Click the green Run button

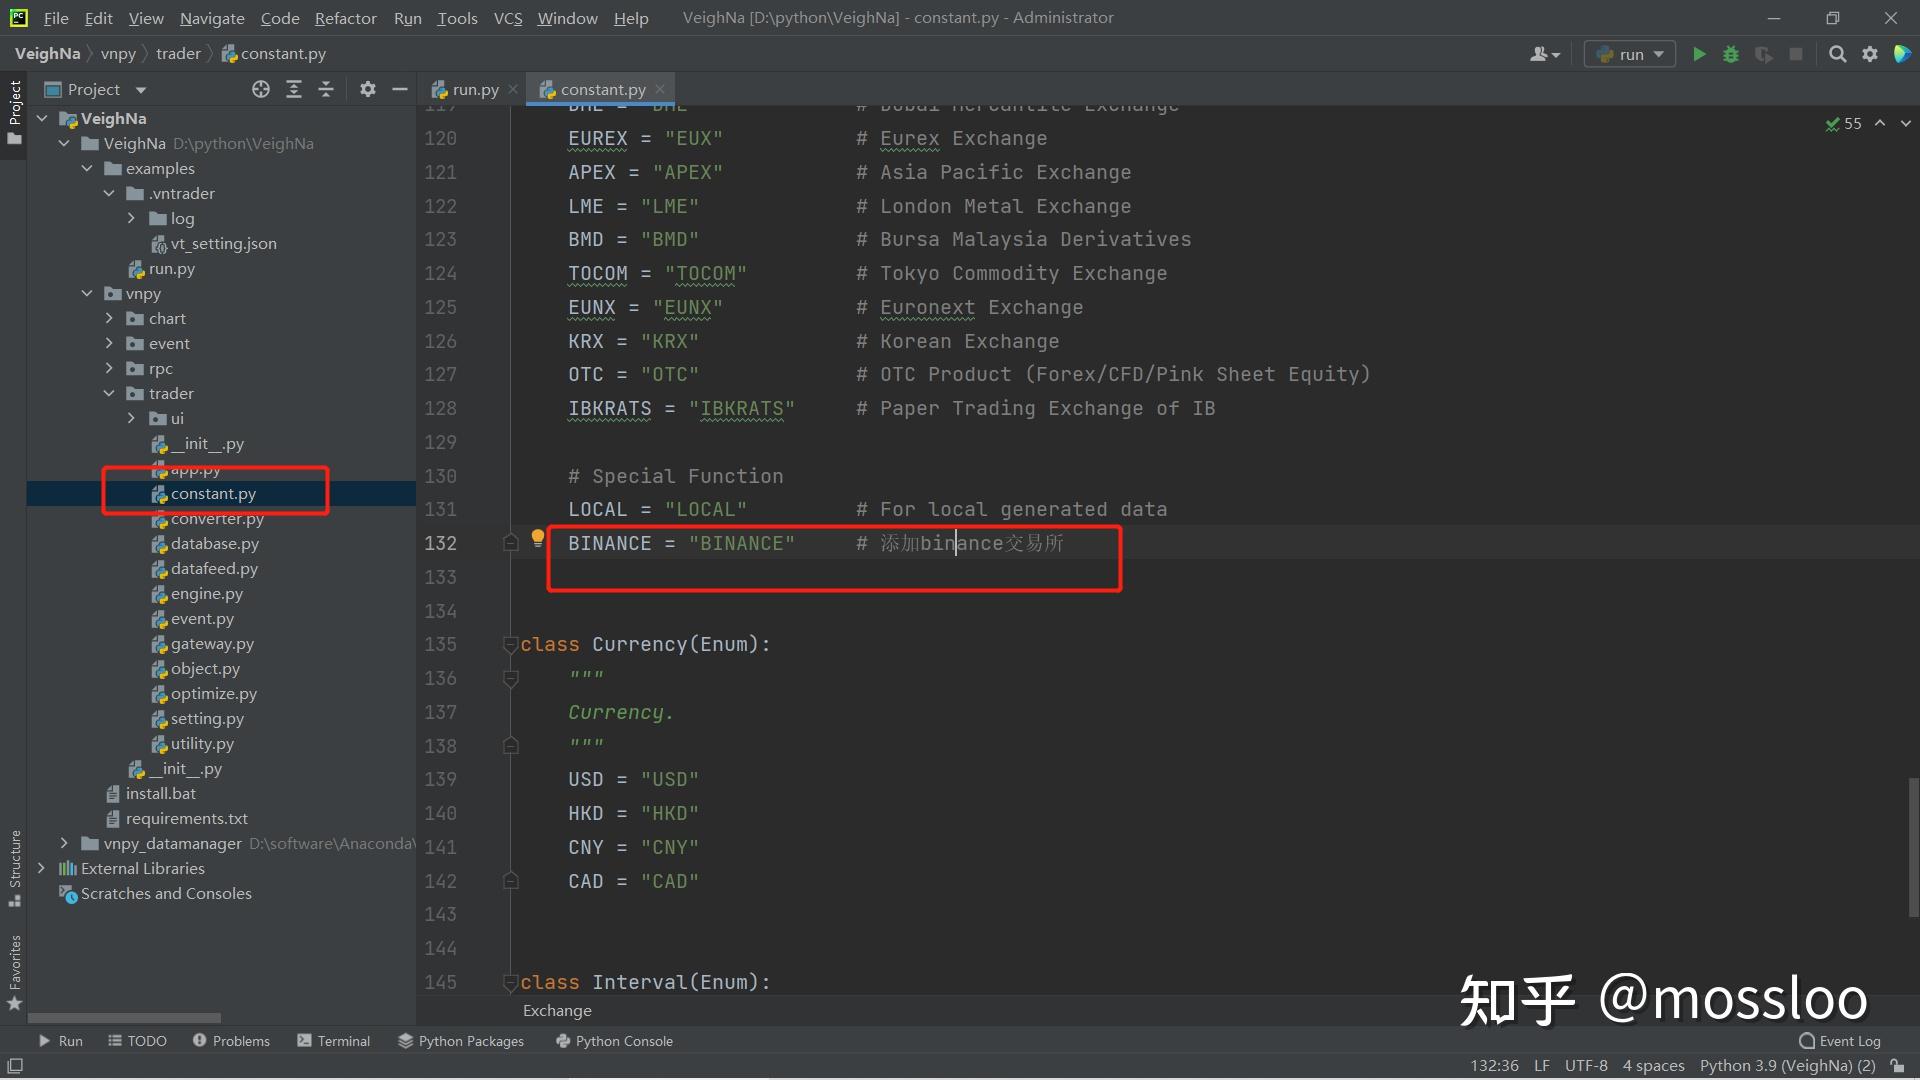coord(1698,54)
